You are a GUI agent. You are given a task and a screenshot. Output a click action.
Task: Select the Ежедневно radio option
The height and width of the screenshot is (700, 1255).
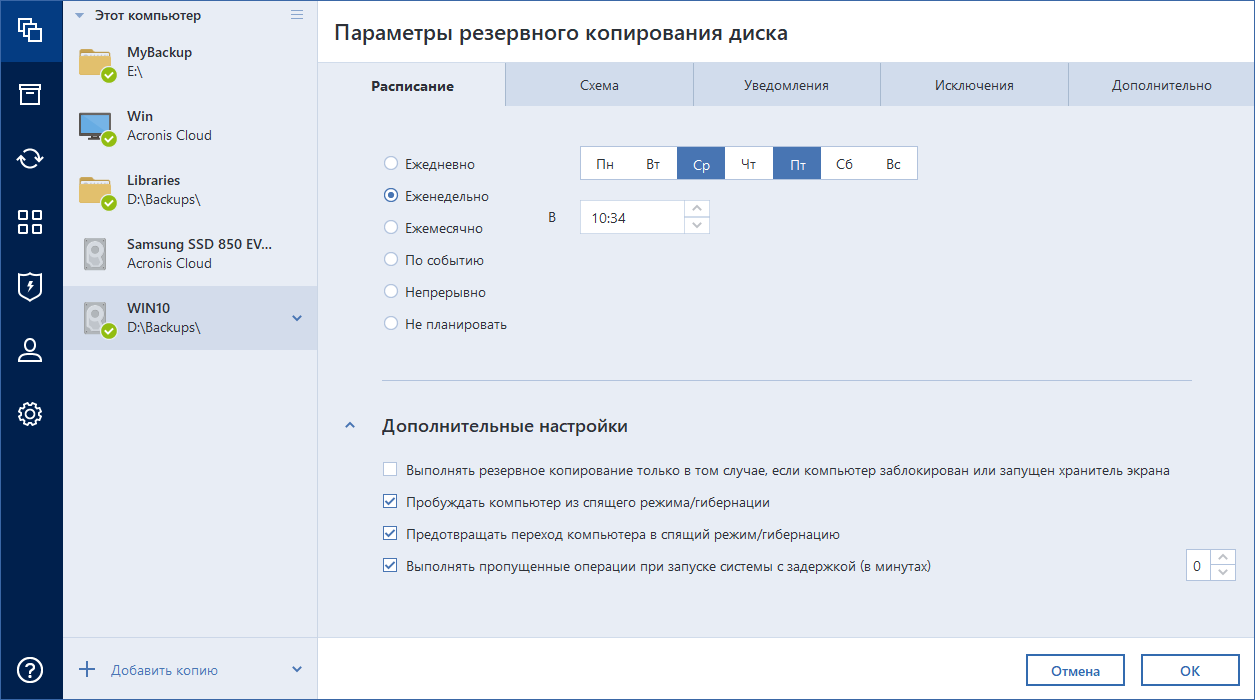[391, 164]
